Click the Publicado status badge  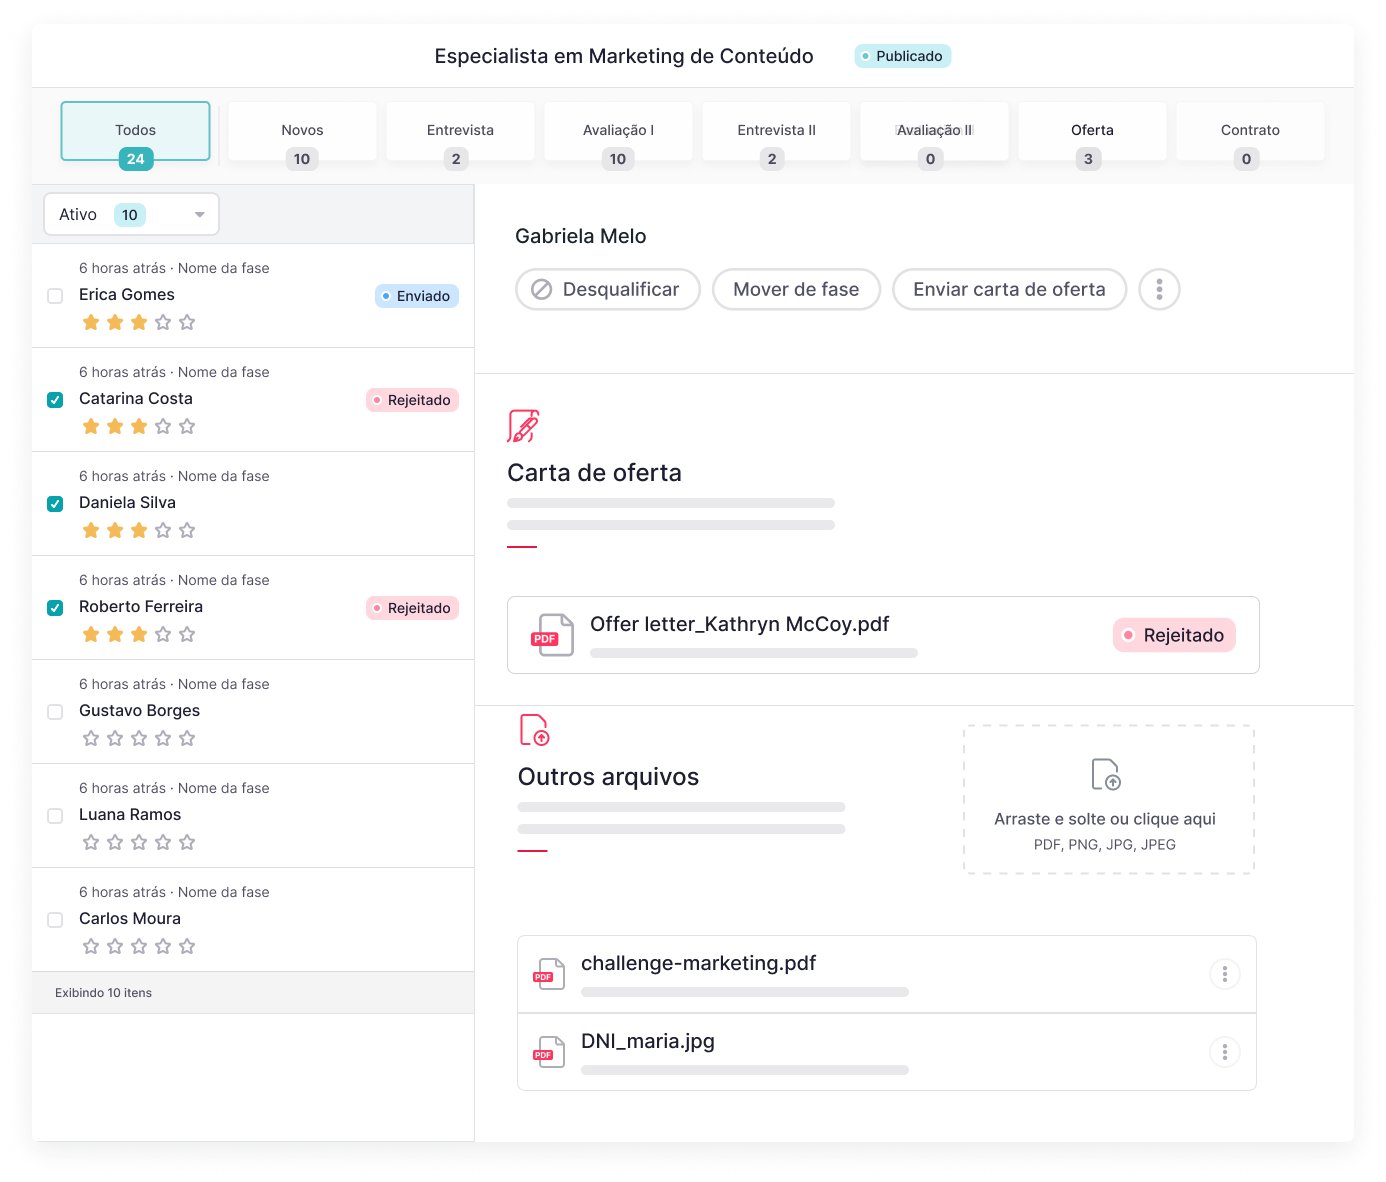902,56
